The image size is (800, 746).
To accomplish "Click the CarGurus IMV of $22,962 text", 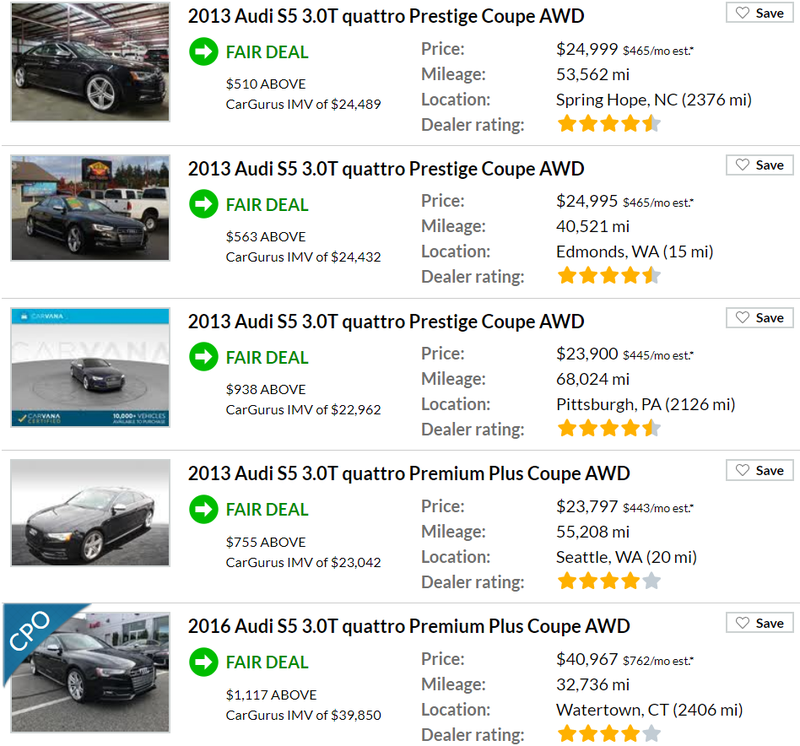I will point(304,410).
